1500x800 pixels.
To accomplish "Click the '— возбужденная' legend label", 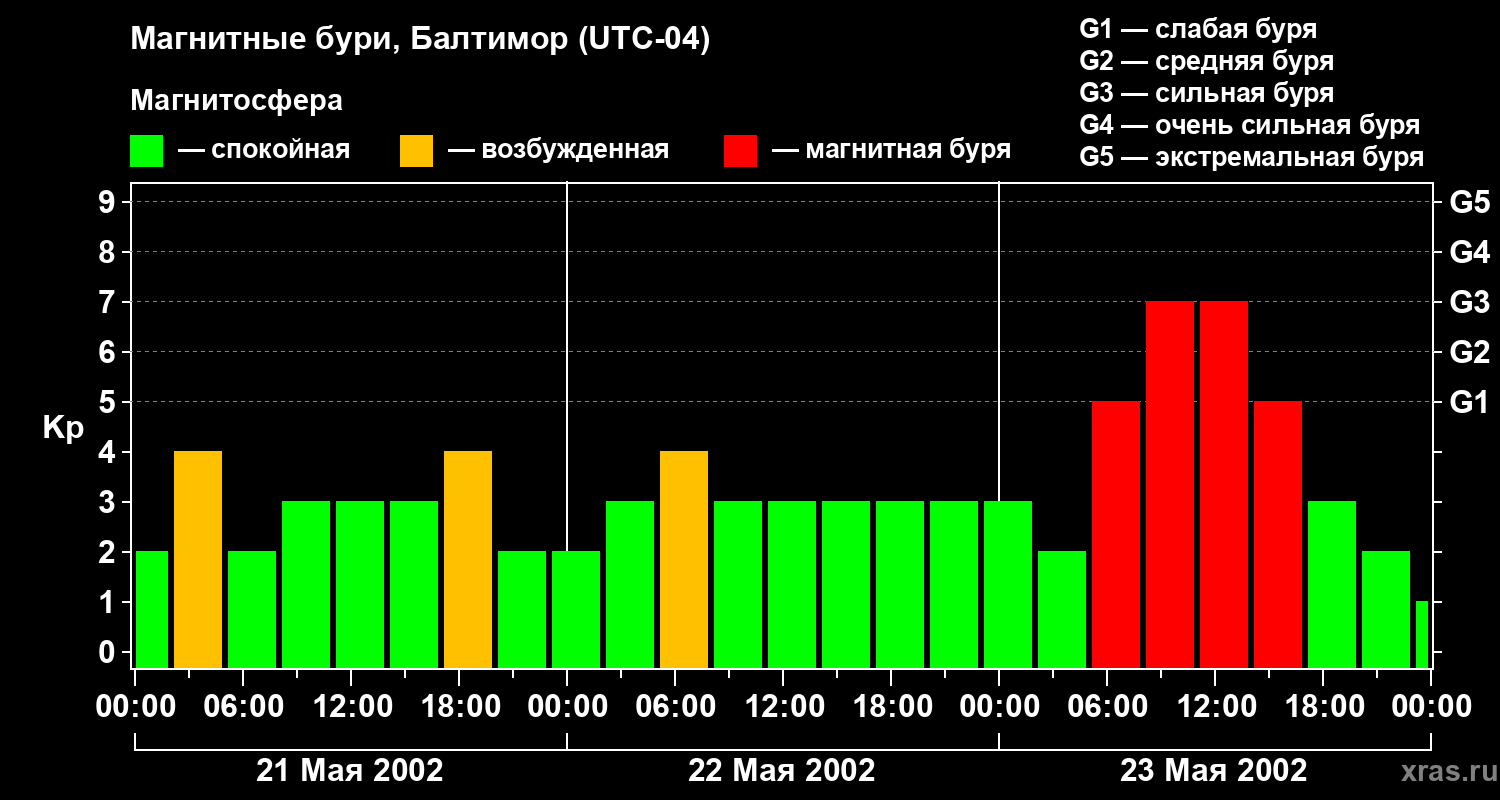I will coord(558,150).
